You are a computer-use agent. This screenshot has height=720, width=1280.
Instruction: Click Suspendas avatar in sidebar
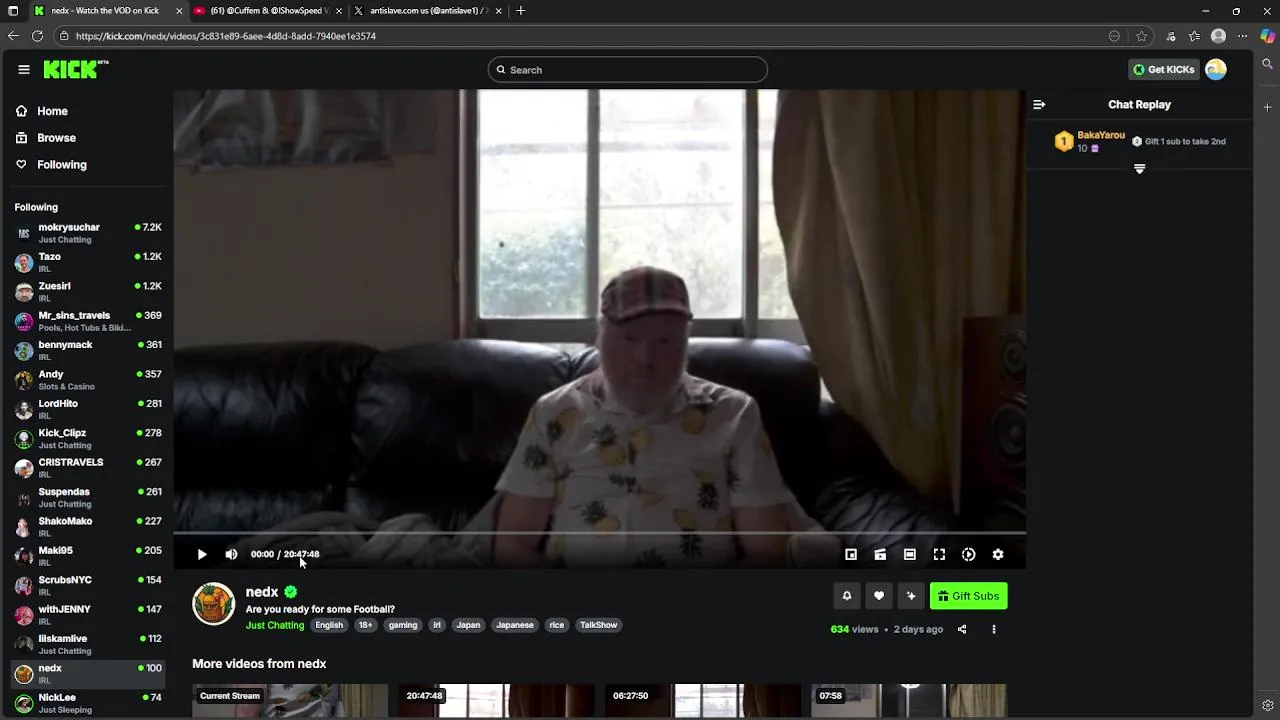click(x=24, y=497)
